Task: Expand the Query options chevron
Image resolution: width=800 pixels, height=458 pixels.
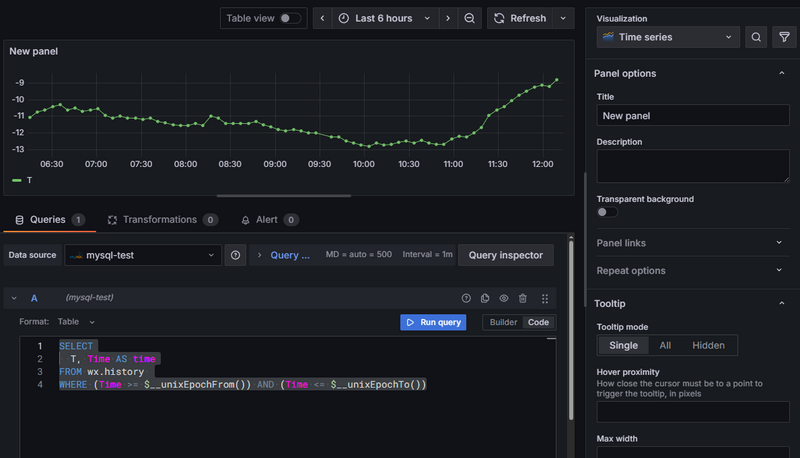Action: [259, 255]
